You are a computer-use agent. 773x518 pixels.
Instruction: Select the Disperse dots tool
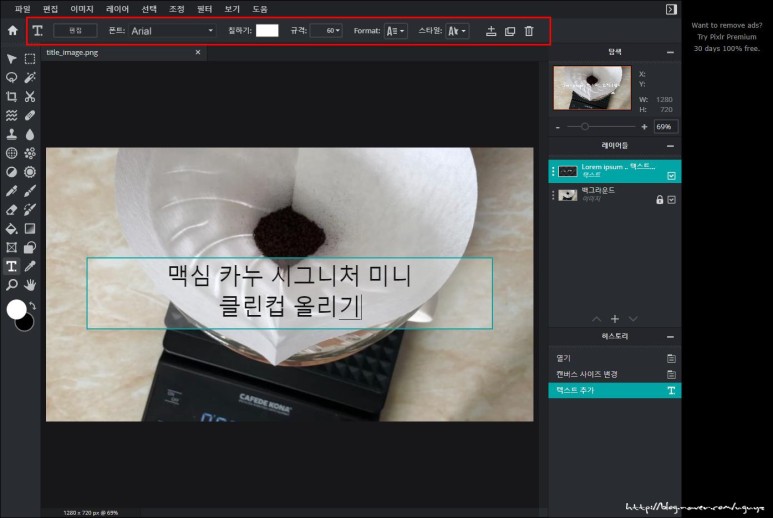point(30,153)
